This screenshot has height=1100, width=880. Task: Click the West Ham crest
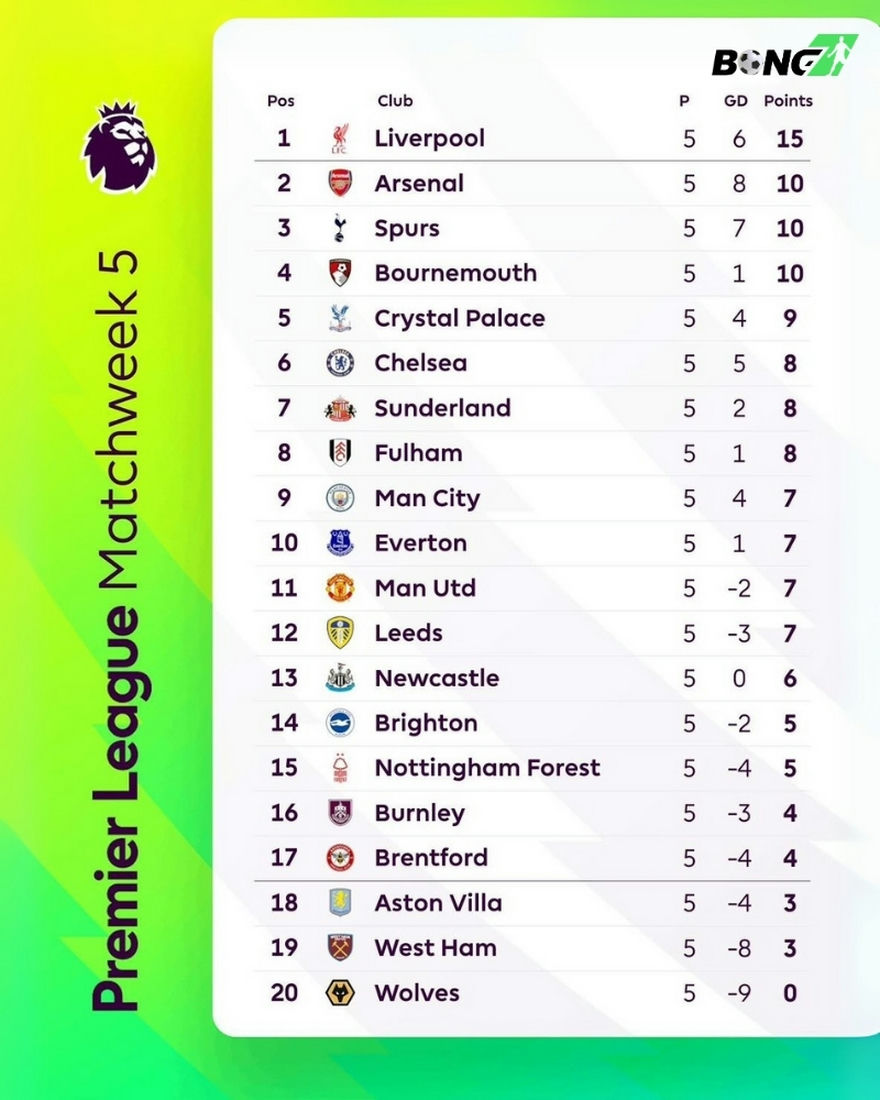[x=340, y=948]
